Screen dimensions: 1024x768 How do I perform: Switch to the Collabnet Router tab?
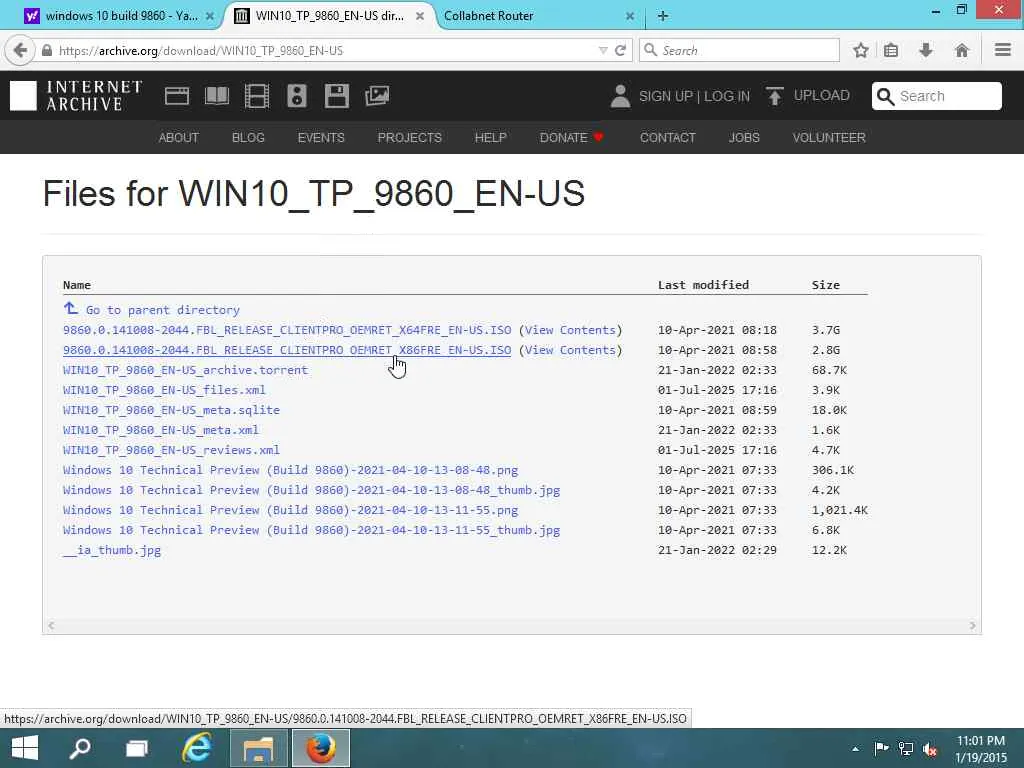(488, 16)
